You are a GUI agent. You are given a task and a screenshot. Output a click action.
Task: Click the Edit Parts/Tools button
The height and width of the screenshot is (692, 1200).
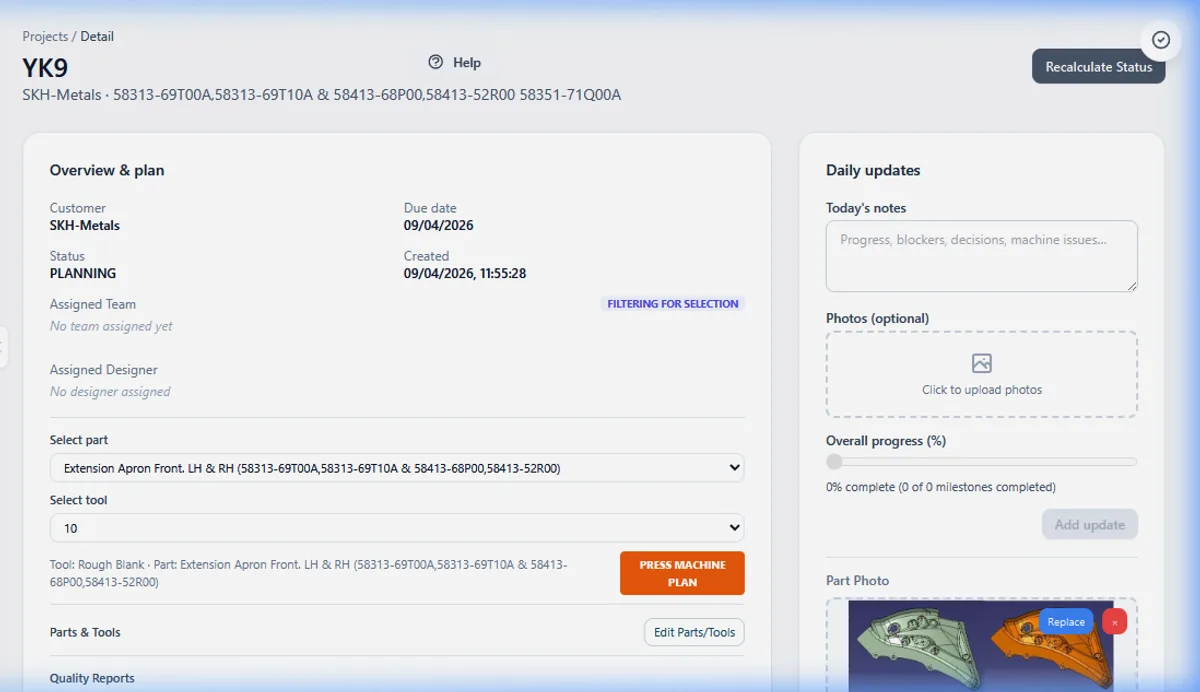(x=694, y=632)
